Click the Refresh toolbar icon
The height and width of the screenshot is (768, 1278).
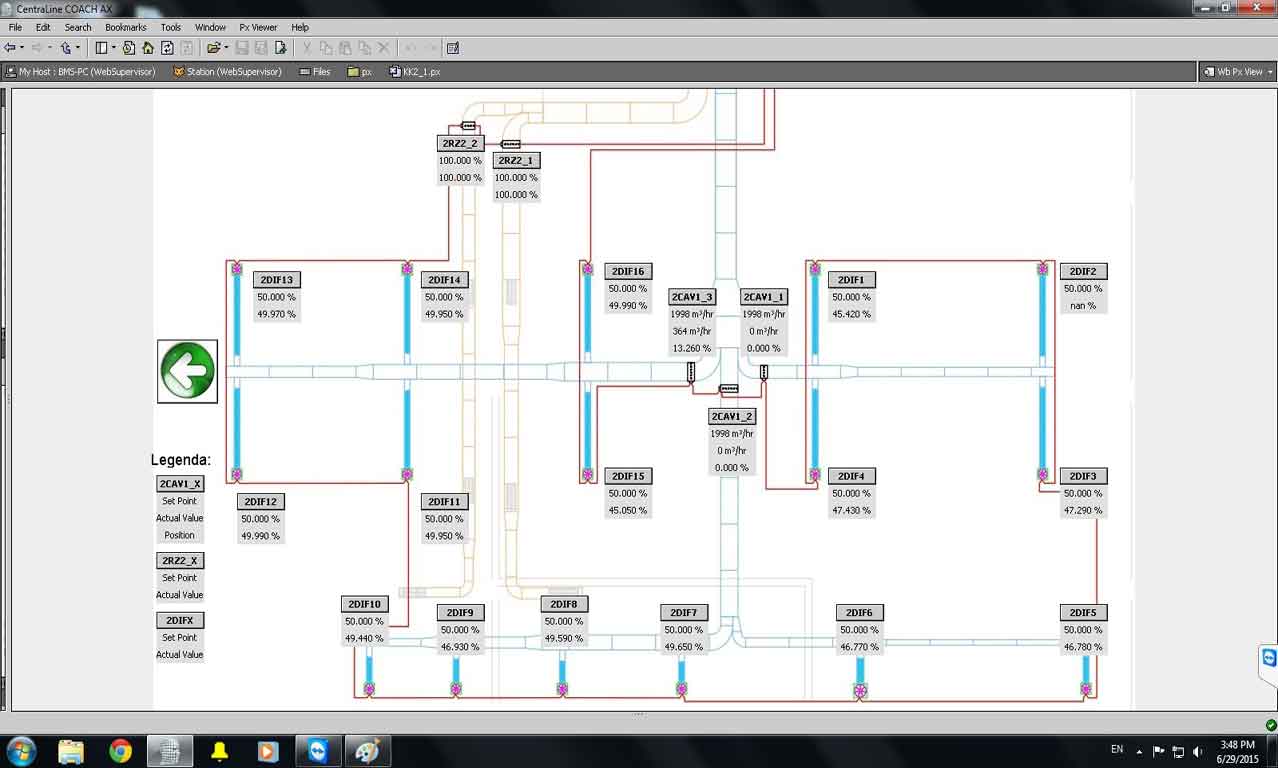167,47
